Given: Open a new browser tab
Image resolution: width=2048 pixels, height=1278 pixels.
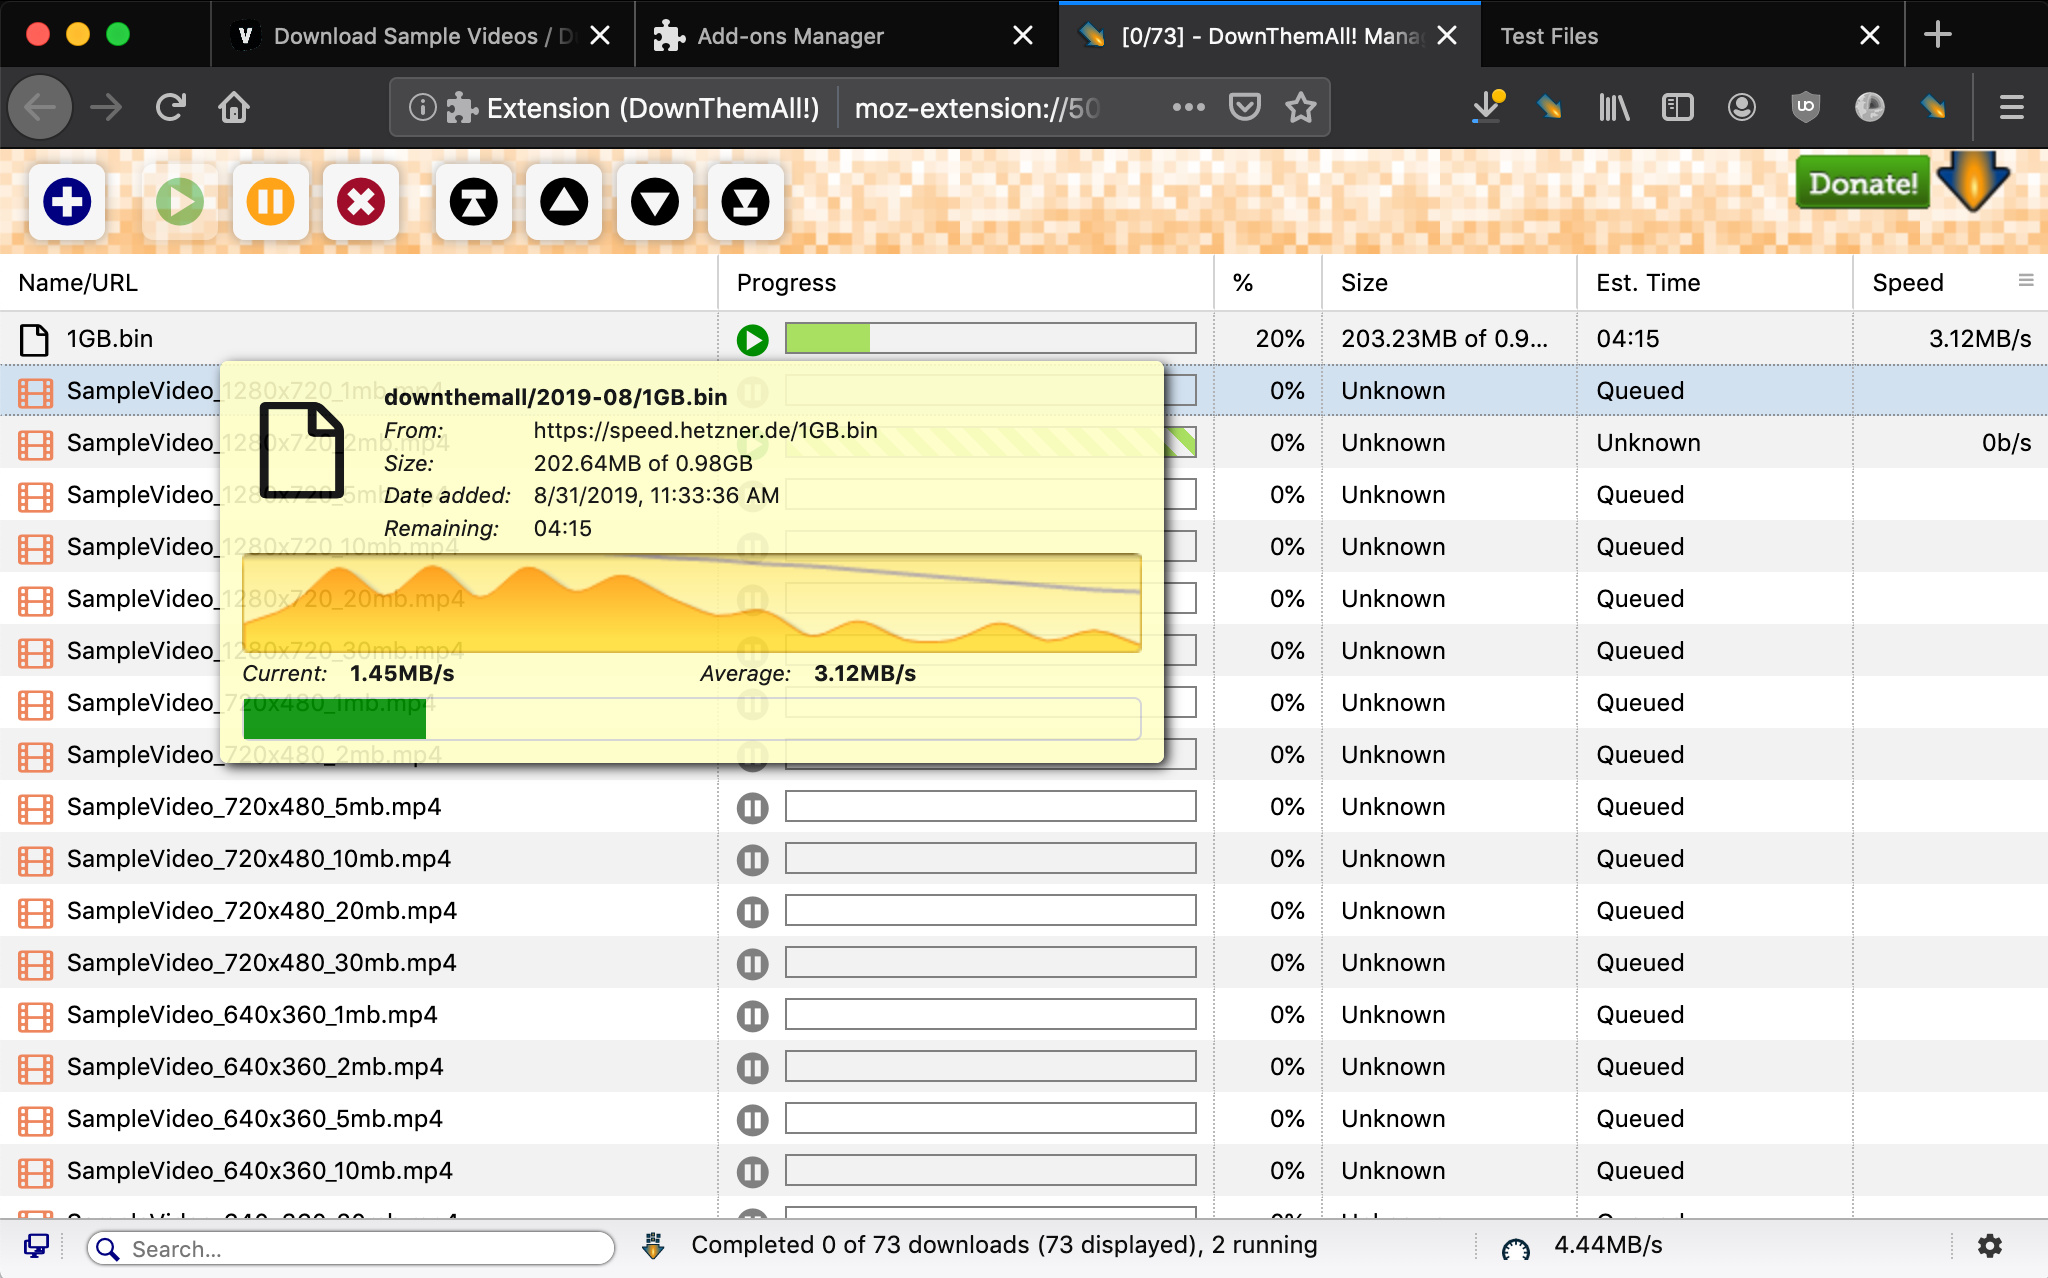Looking at the screenshot, I should (x=1937, y=35).
